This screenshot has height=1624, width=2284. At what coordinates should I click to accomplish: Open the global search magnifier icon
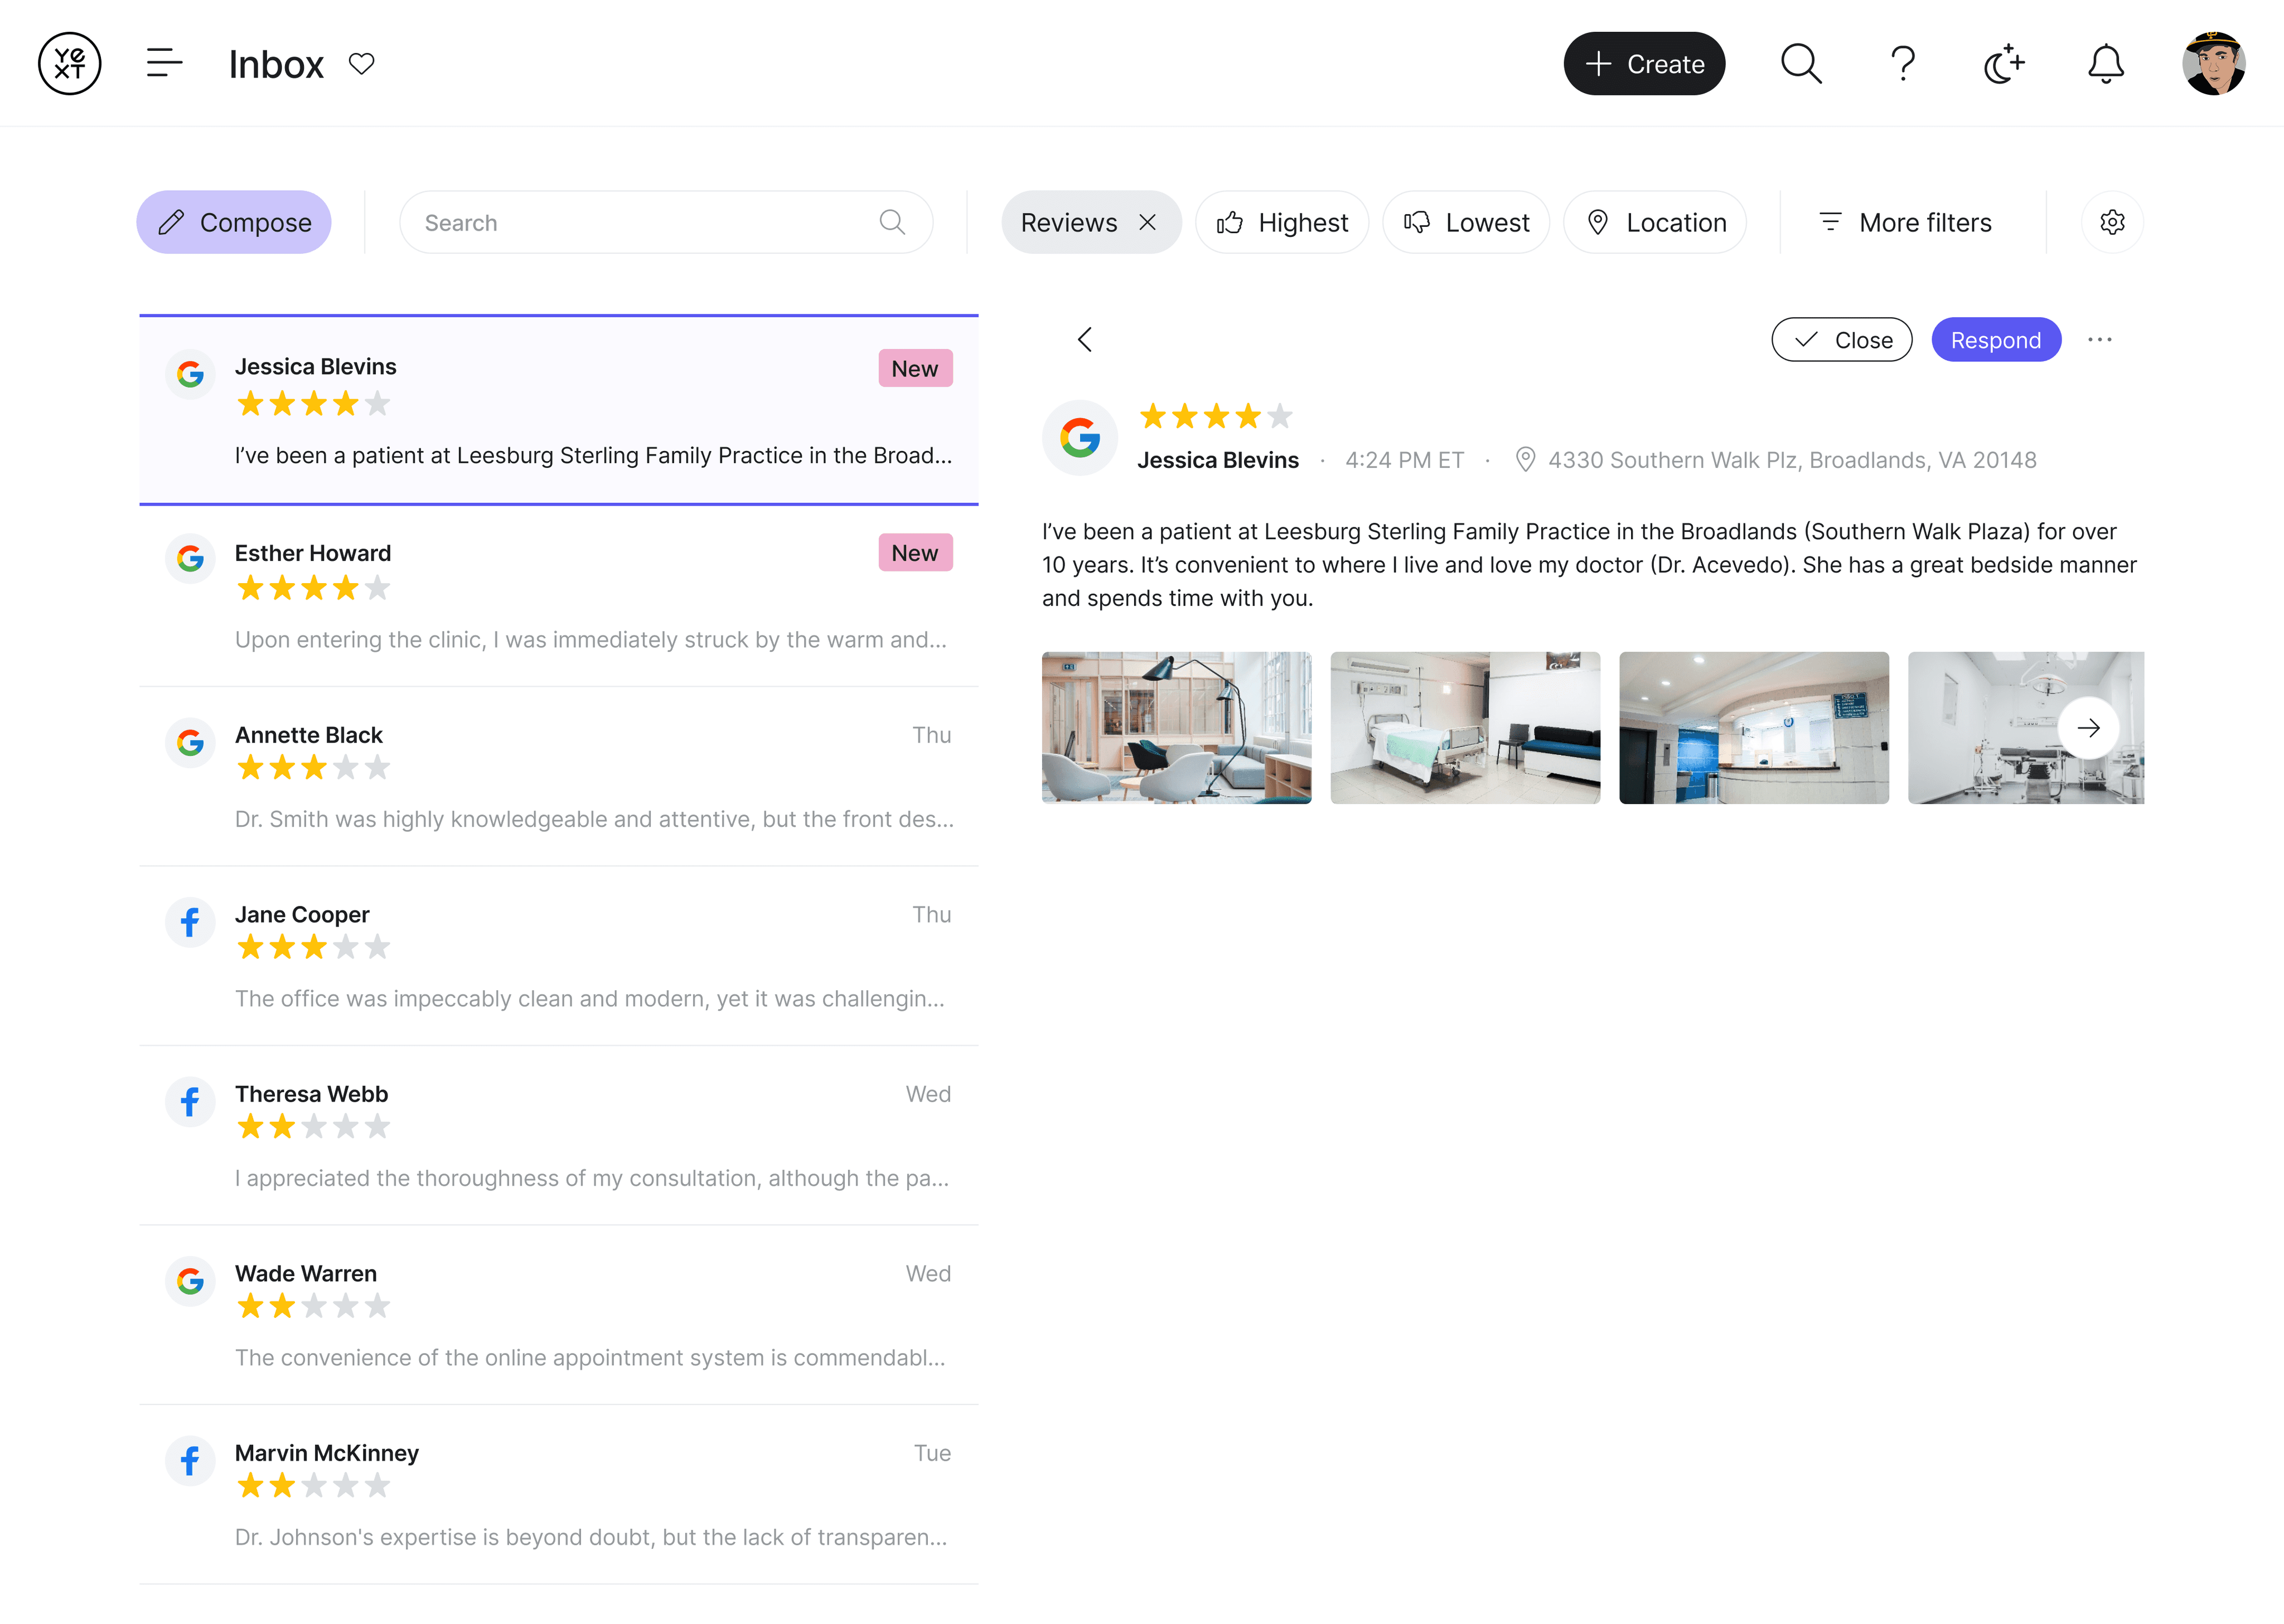pyautogui.click(x=1801, y=63)
